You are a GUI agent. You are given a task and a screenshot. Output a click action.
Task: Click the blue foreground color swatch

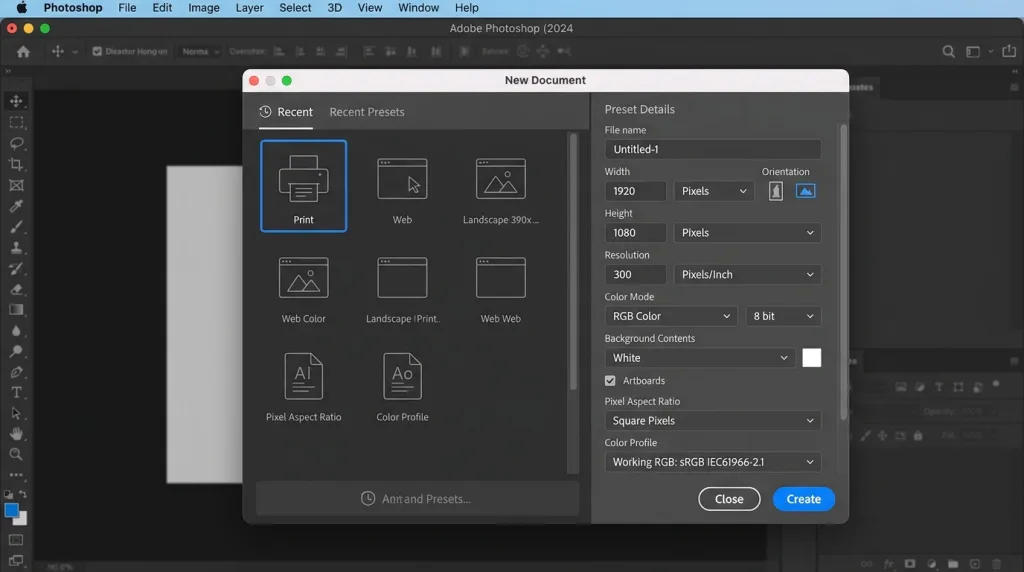11,510
